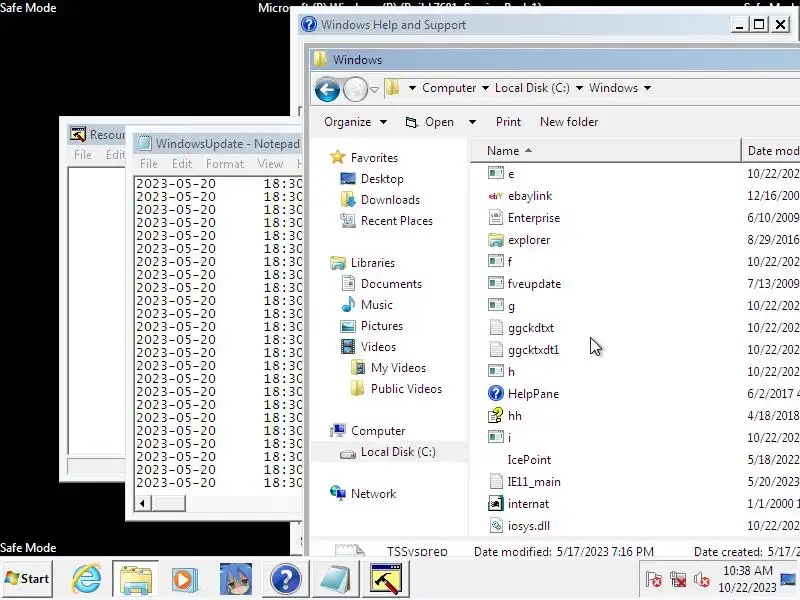Select the ggckdtxt file
800x600 pixels.
[531, 328]
